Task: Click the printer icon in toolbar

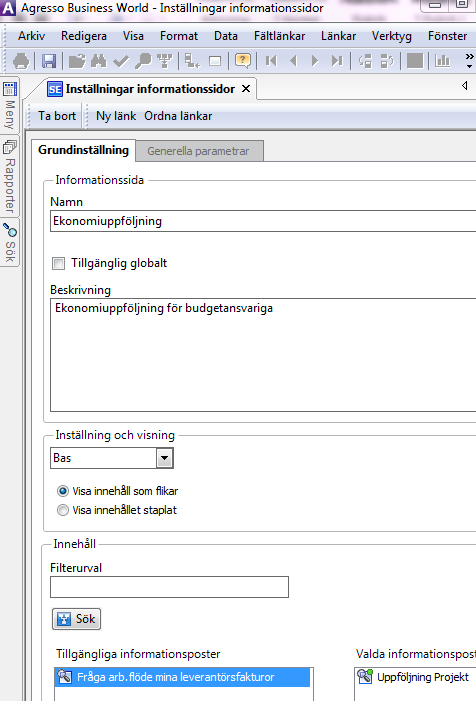Action: [21, 60]
